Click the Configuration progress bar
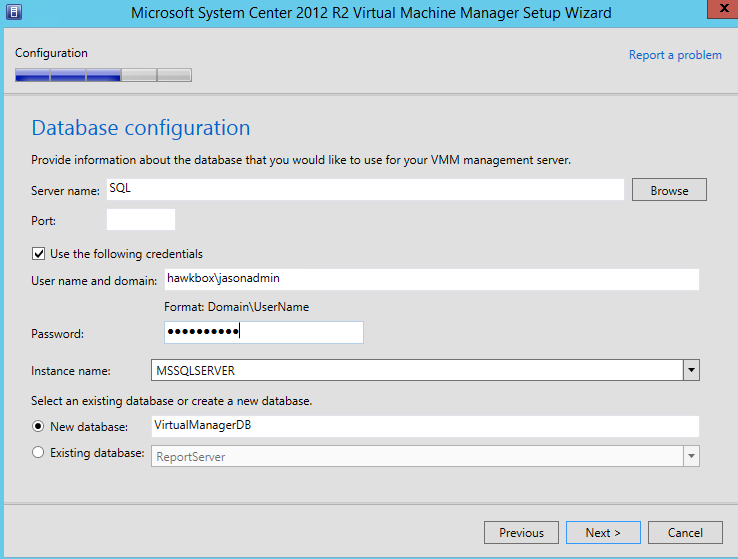Screen dimensions: 738x559 click(x=103, y=75)
